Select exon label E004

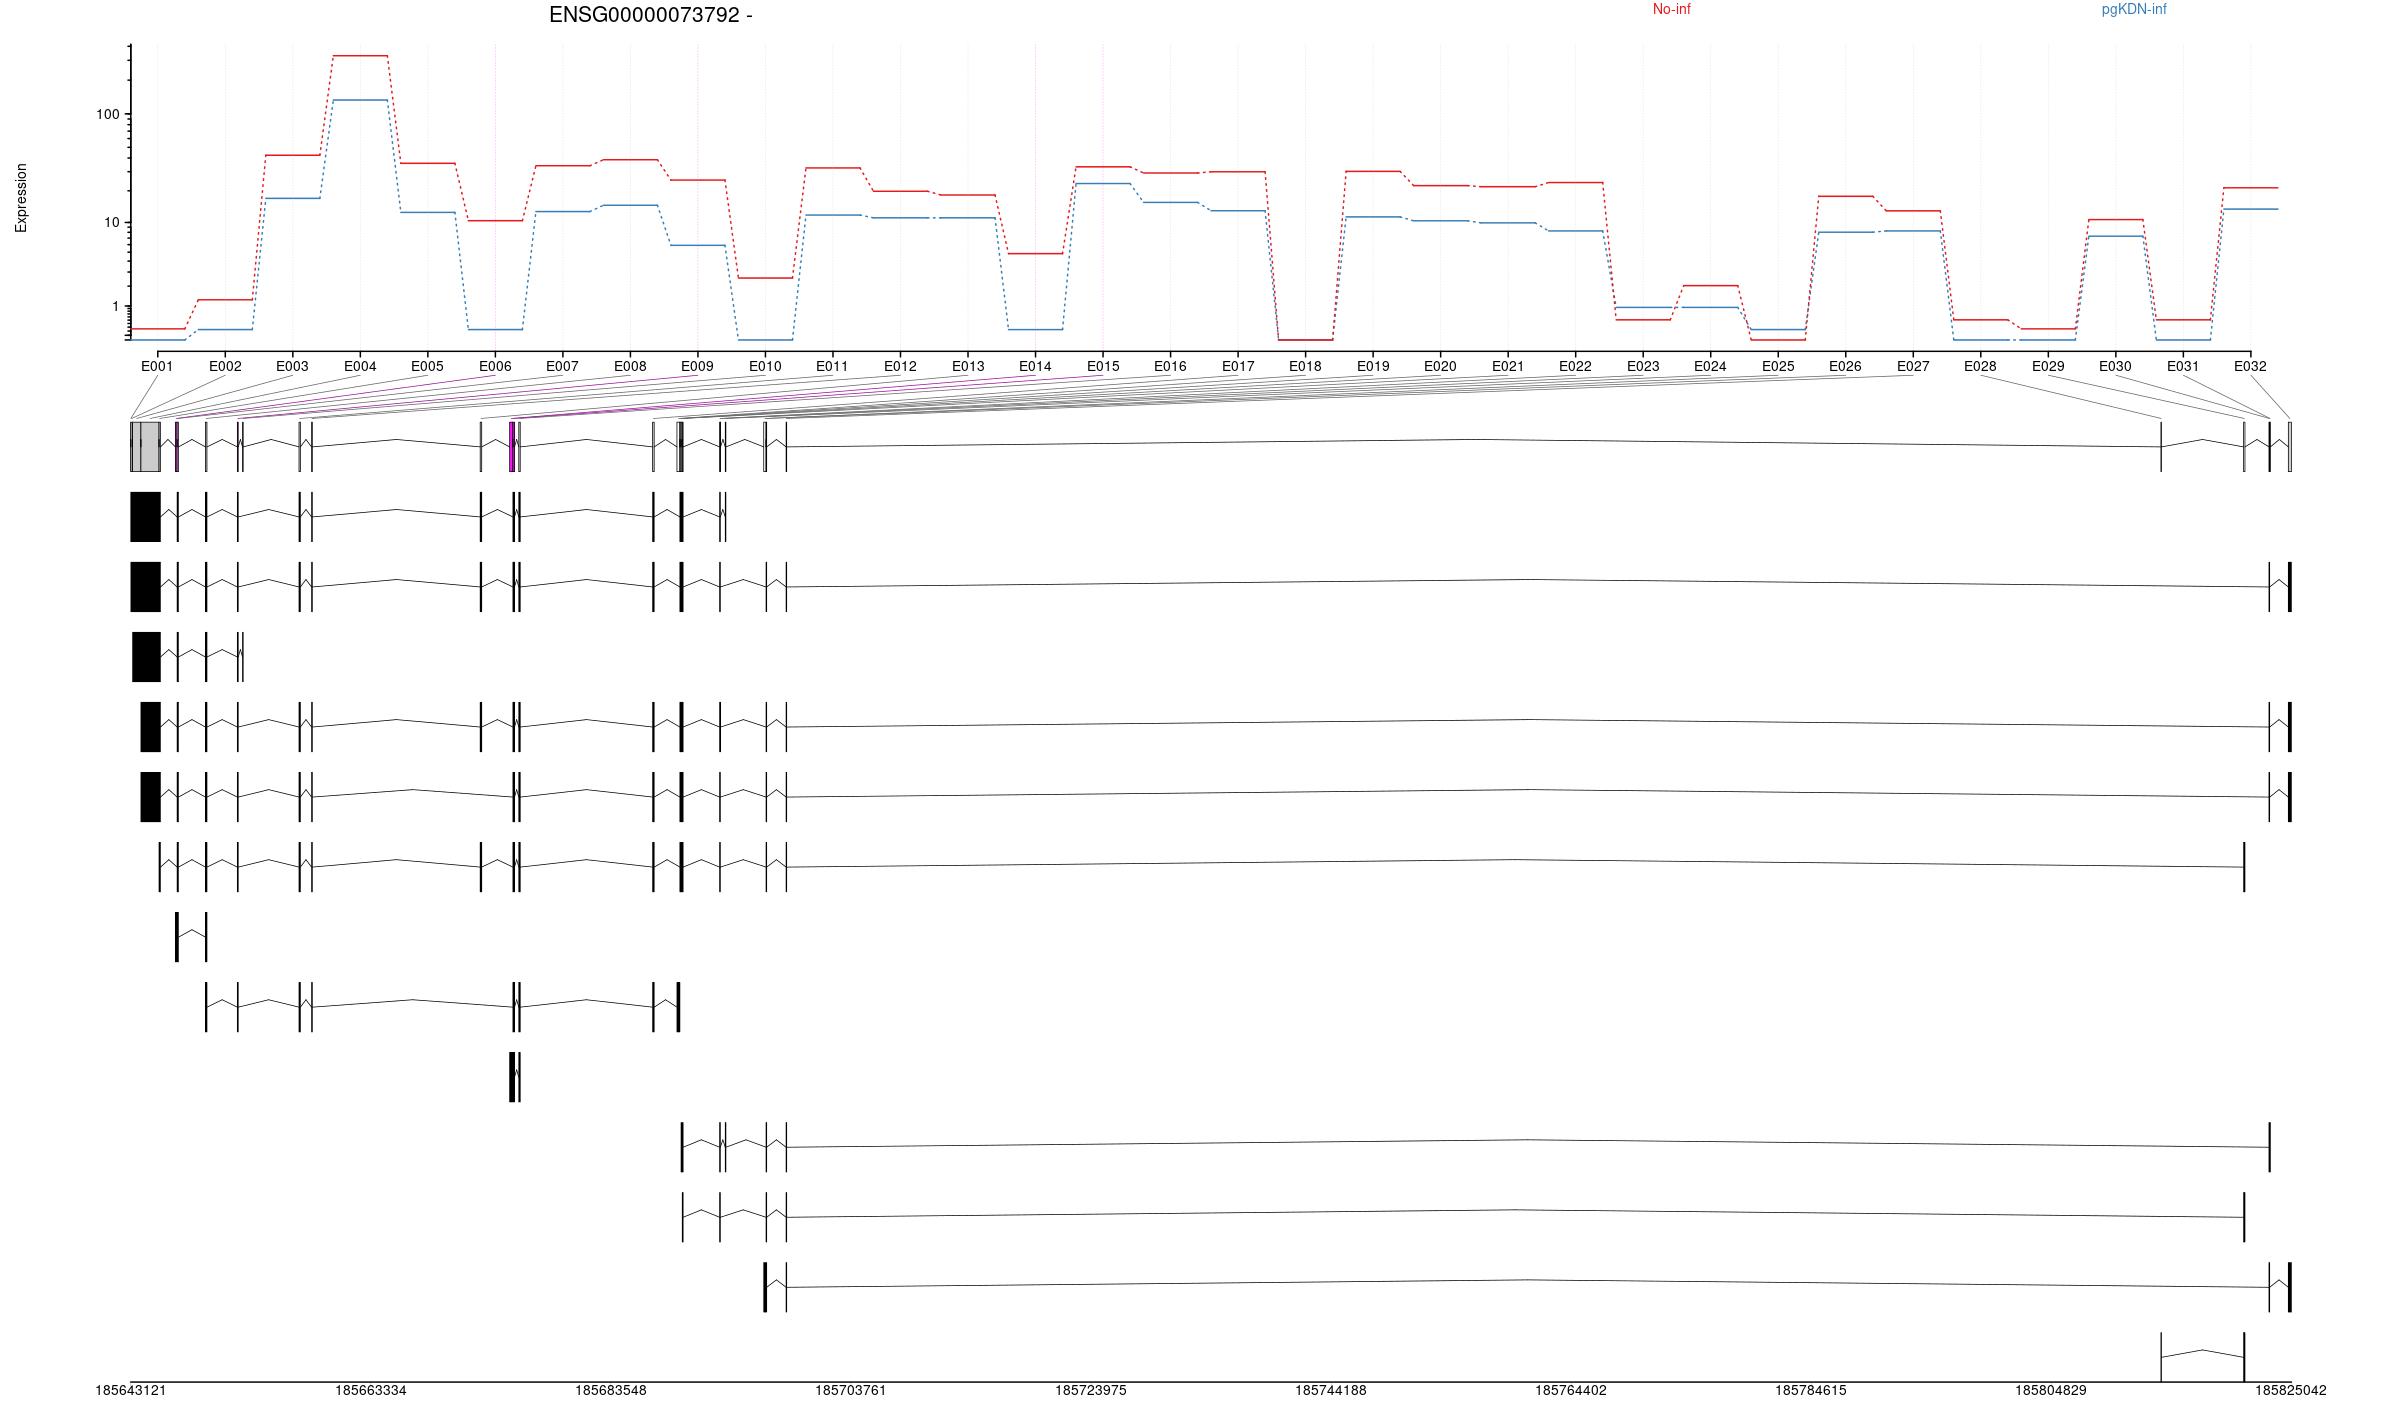click(360, 366)
